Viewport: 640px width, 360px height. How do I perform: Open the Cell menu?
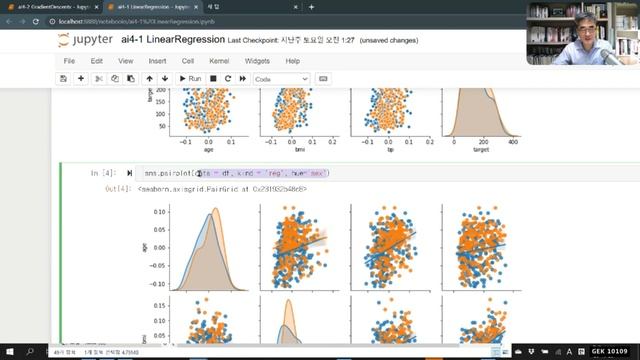pyautogui.click(x=188, y=61)
